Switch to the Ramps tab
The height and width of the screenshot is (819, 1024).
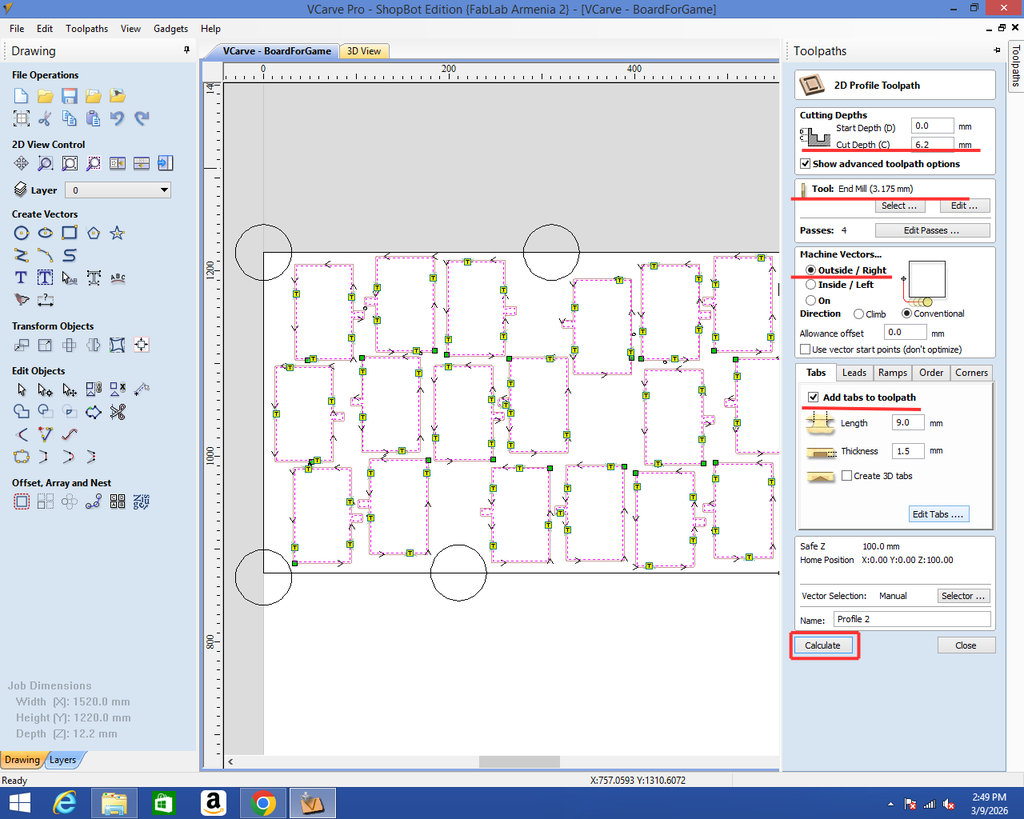[x=892, y=372]
